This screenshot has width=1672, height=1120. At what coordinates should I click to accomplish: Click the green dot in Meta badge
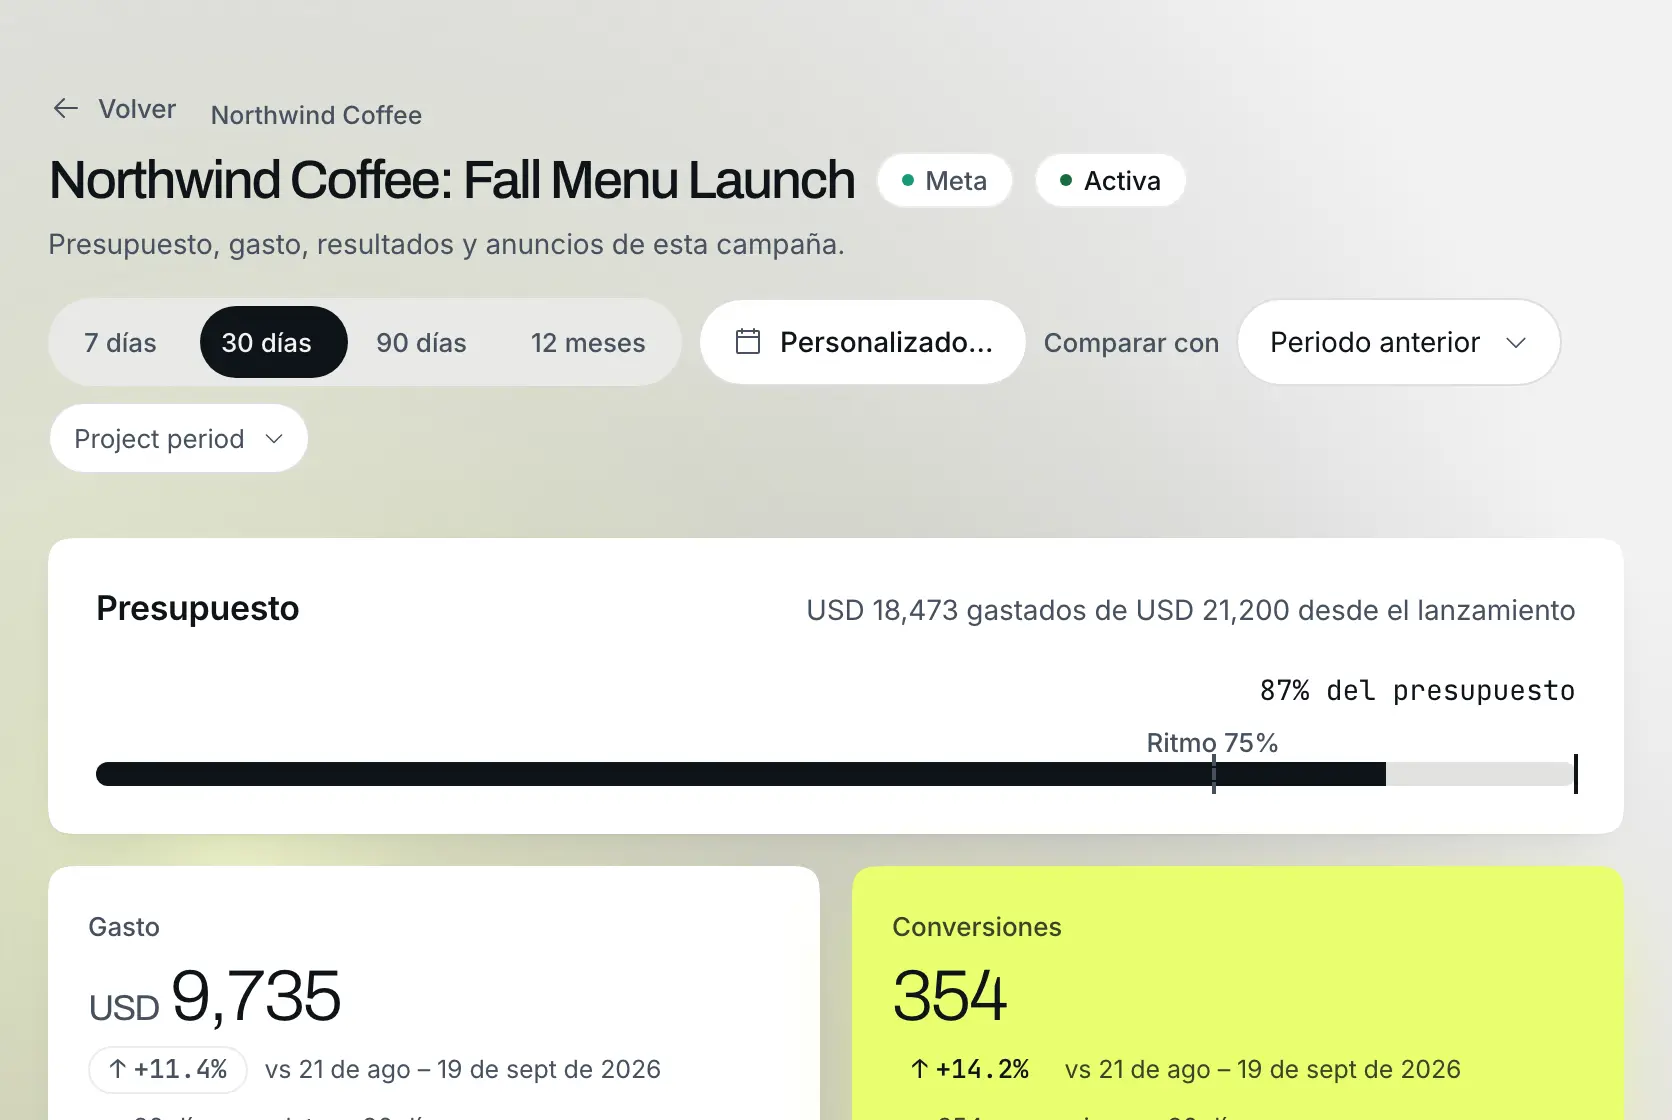pyautogui.click(x=908, y=181)
